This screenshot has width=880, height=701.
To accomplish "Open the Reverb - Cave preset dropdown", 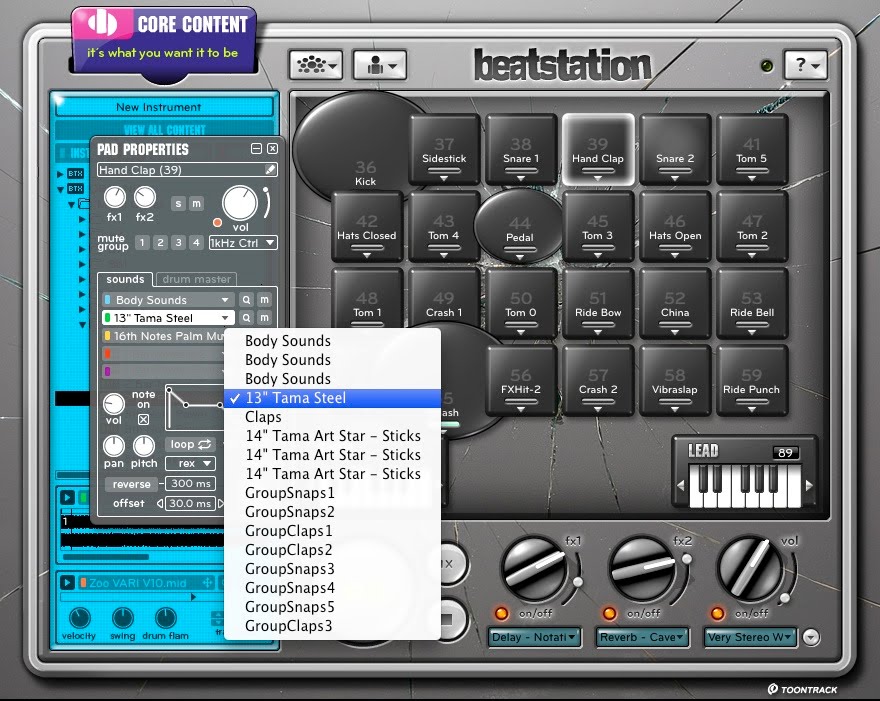I will (x=643, y=637).
